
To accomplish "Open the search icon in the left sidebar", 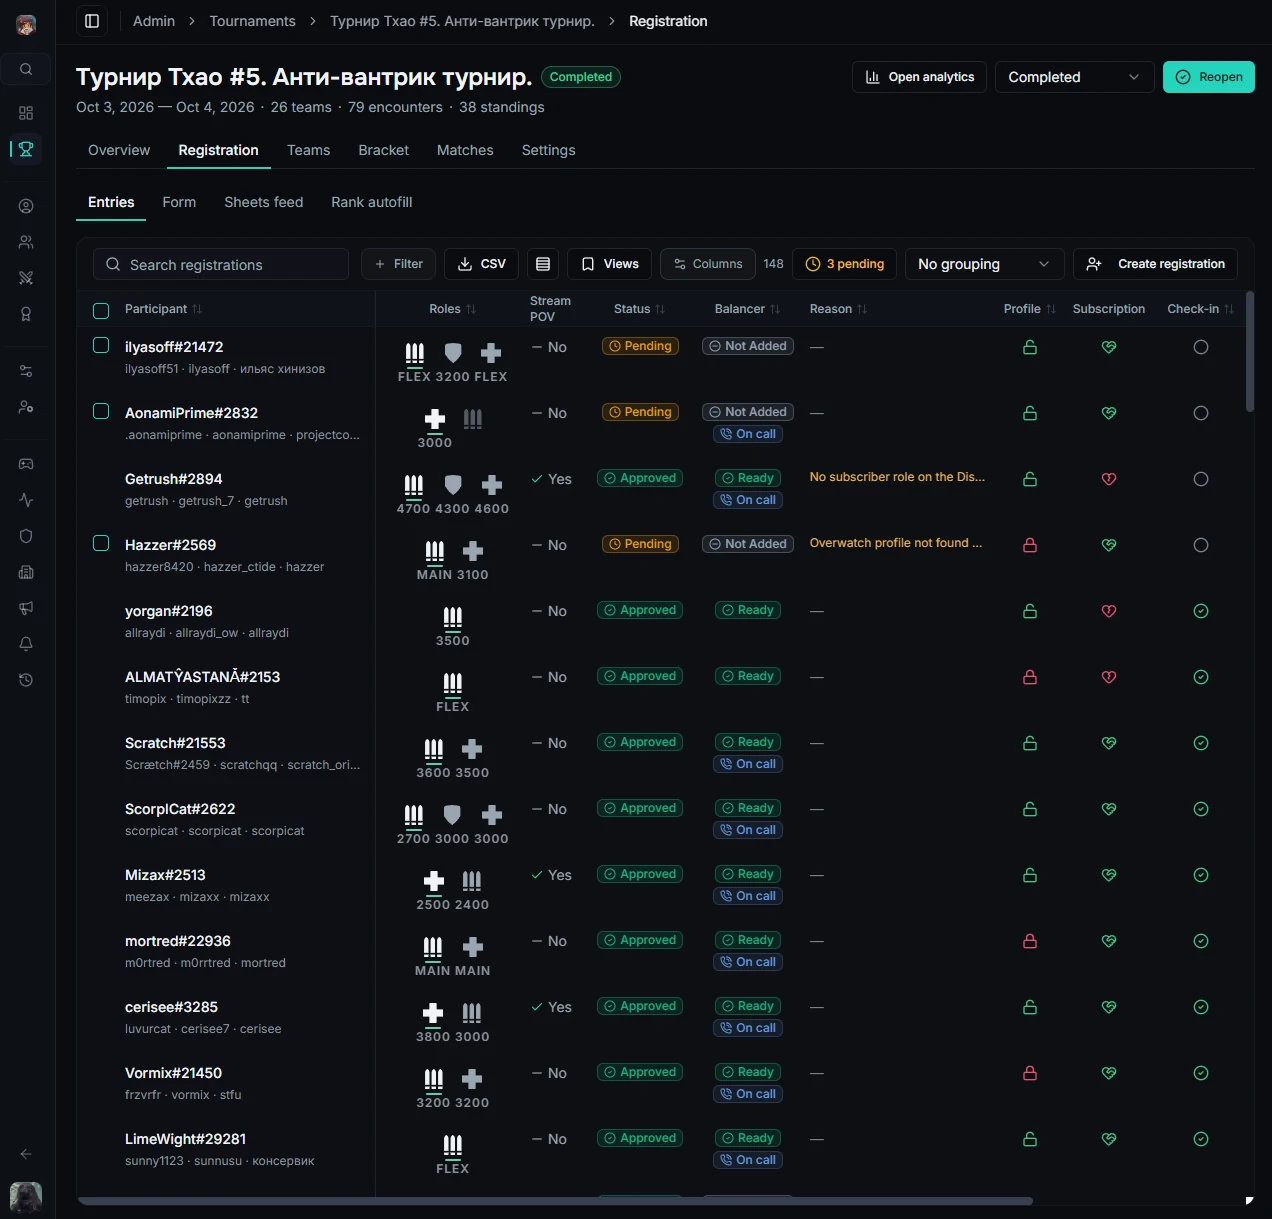I will (26, 69).
